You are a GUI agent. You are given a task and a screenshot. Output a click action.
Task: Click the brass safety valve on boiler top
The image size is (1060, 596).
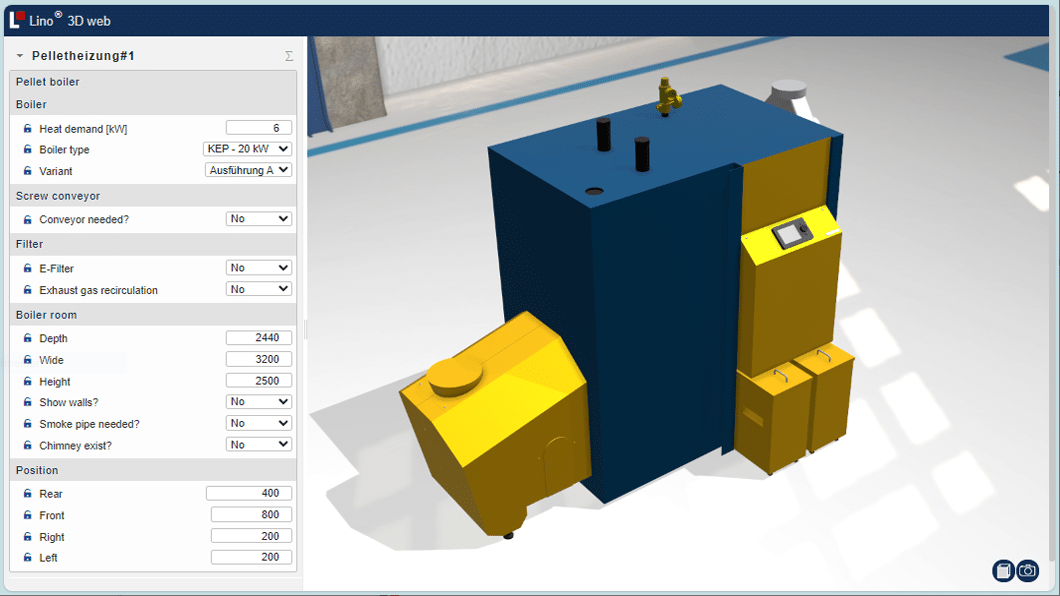[668, 97]
